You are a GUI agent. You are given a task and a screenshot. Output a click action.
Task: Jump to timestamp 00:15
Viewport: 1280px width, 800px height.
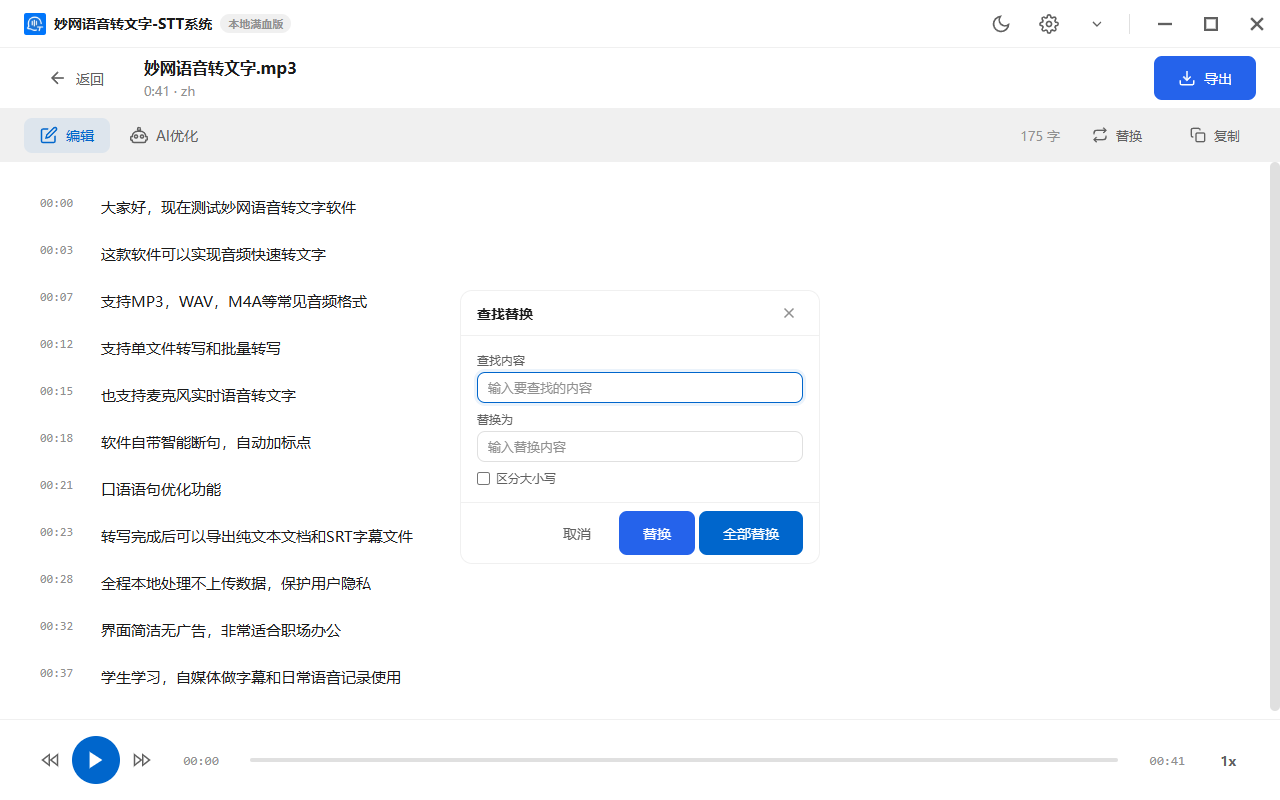[x=56, y=392]
